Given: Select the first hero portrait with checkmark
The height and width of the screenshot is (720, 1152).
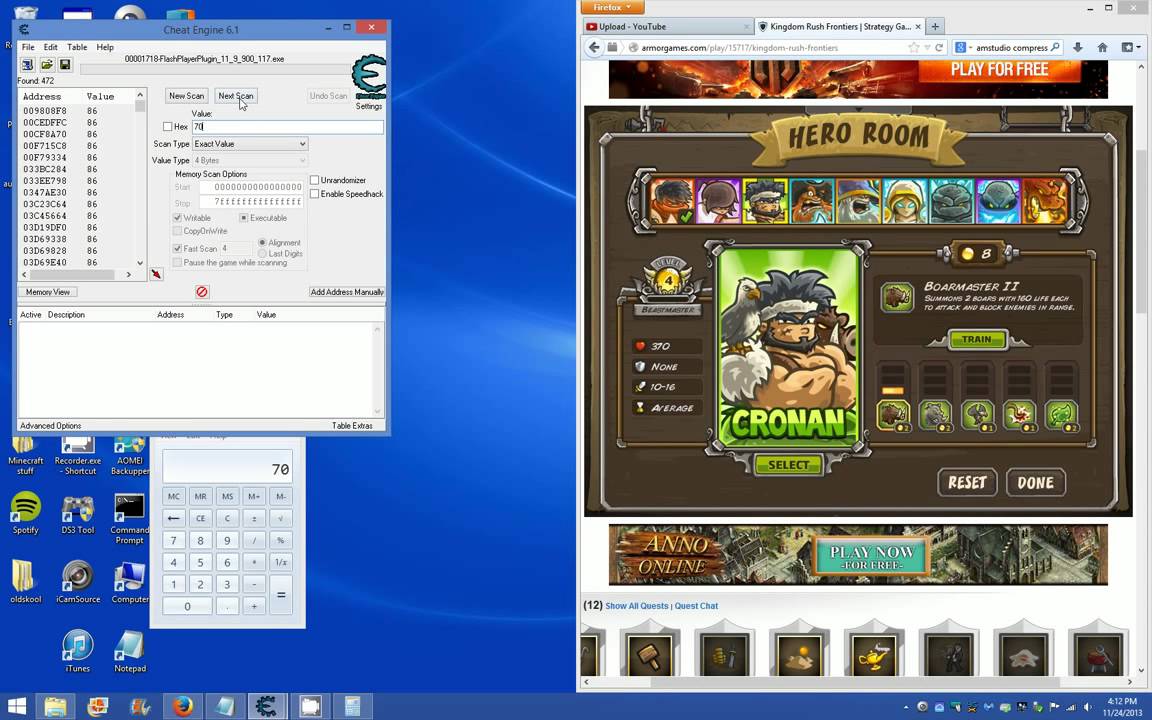Looking at the screenshot, I should (672, 201).
